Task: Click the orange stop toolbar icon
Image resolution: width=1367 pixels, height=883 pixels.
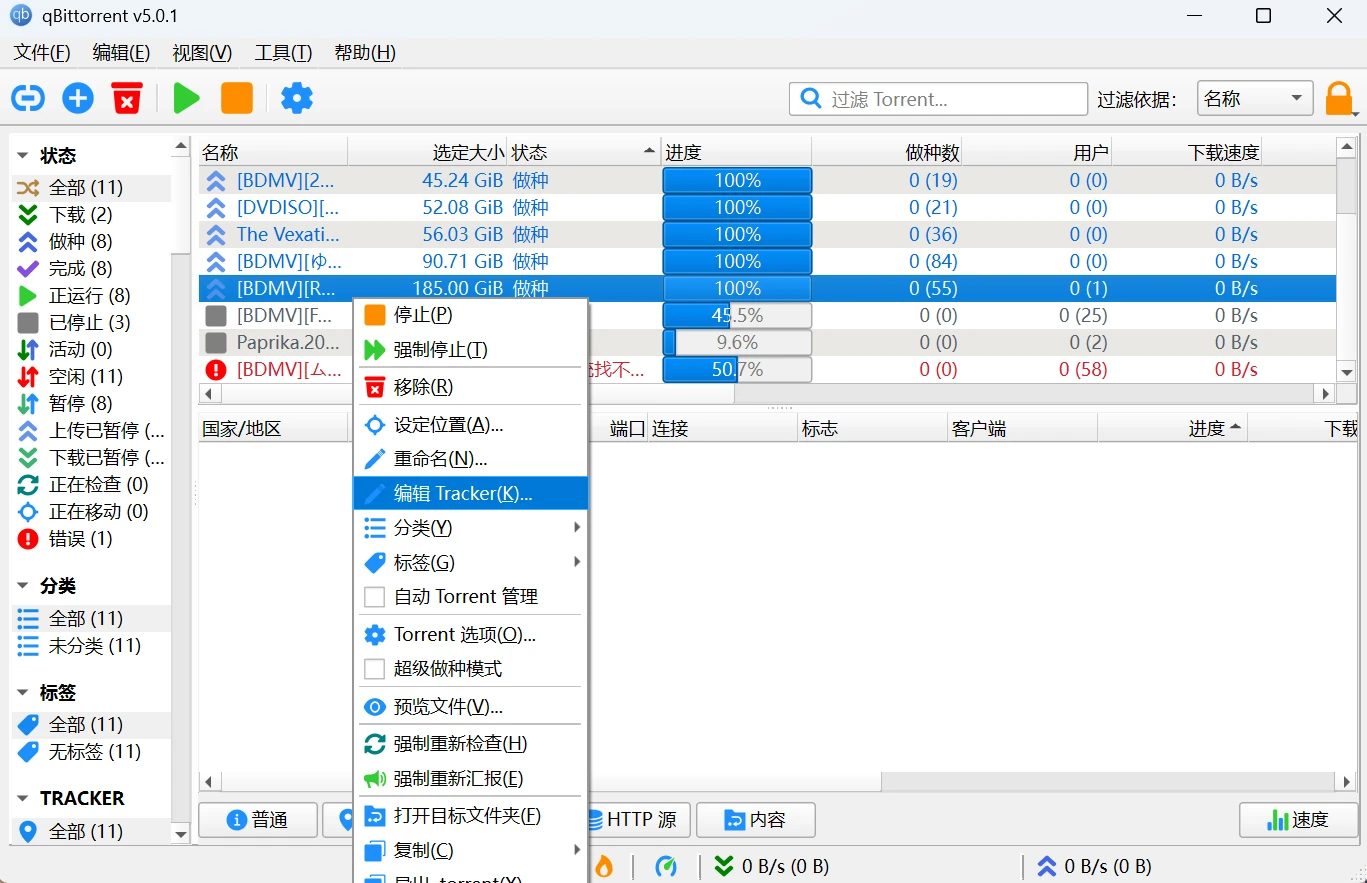Action: coord(237,98)
